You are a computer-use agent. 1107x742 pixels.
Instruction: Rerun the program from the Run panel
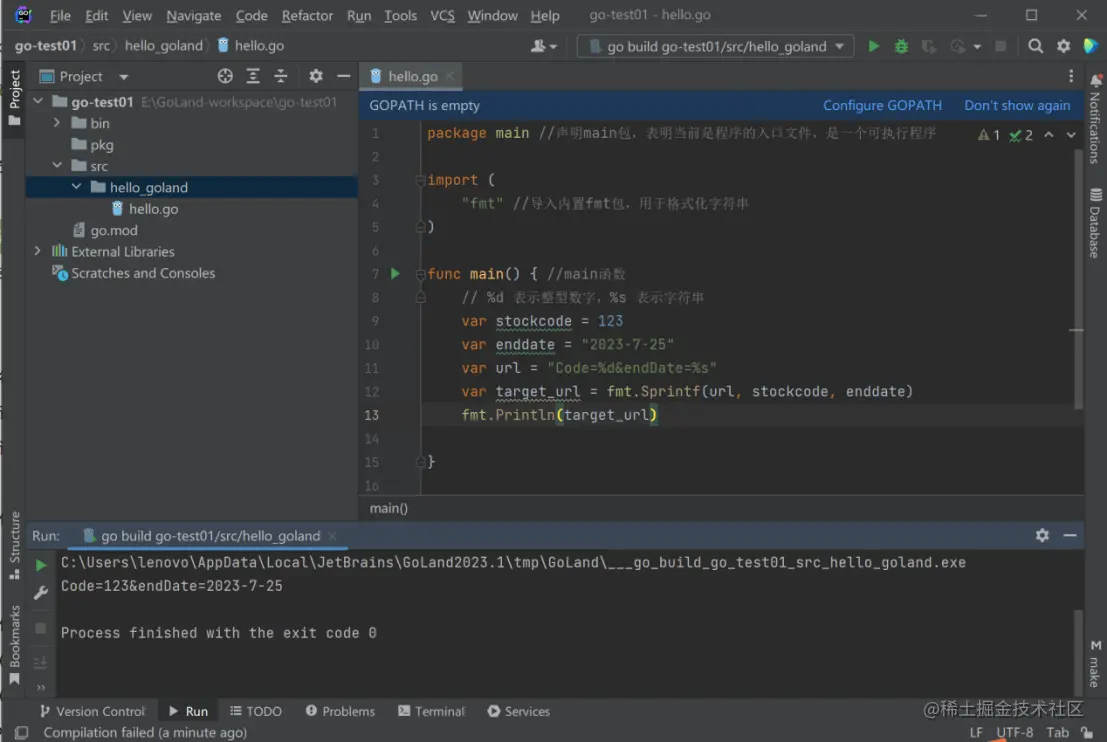tap(41, 565)
